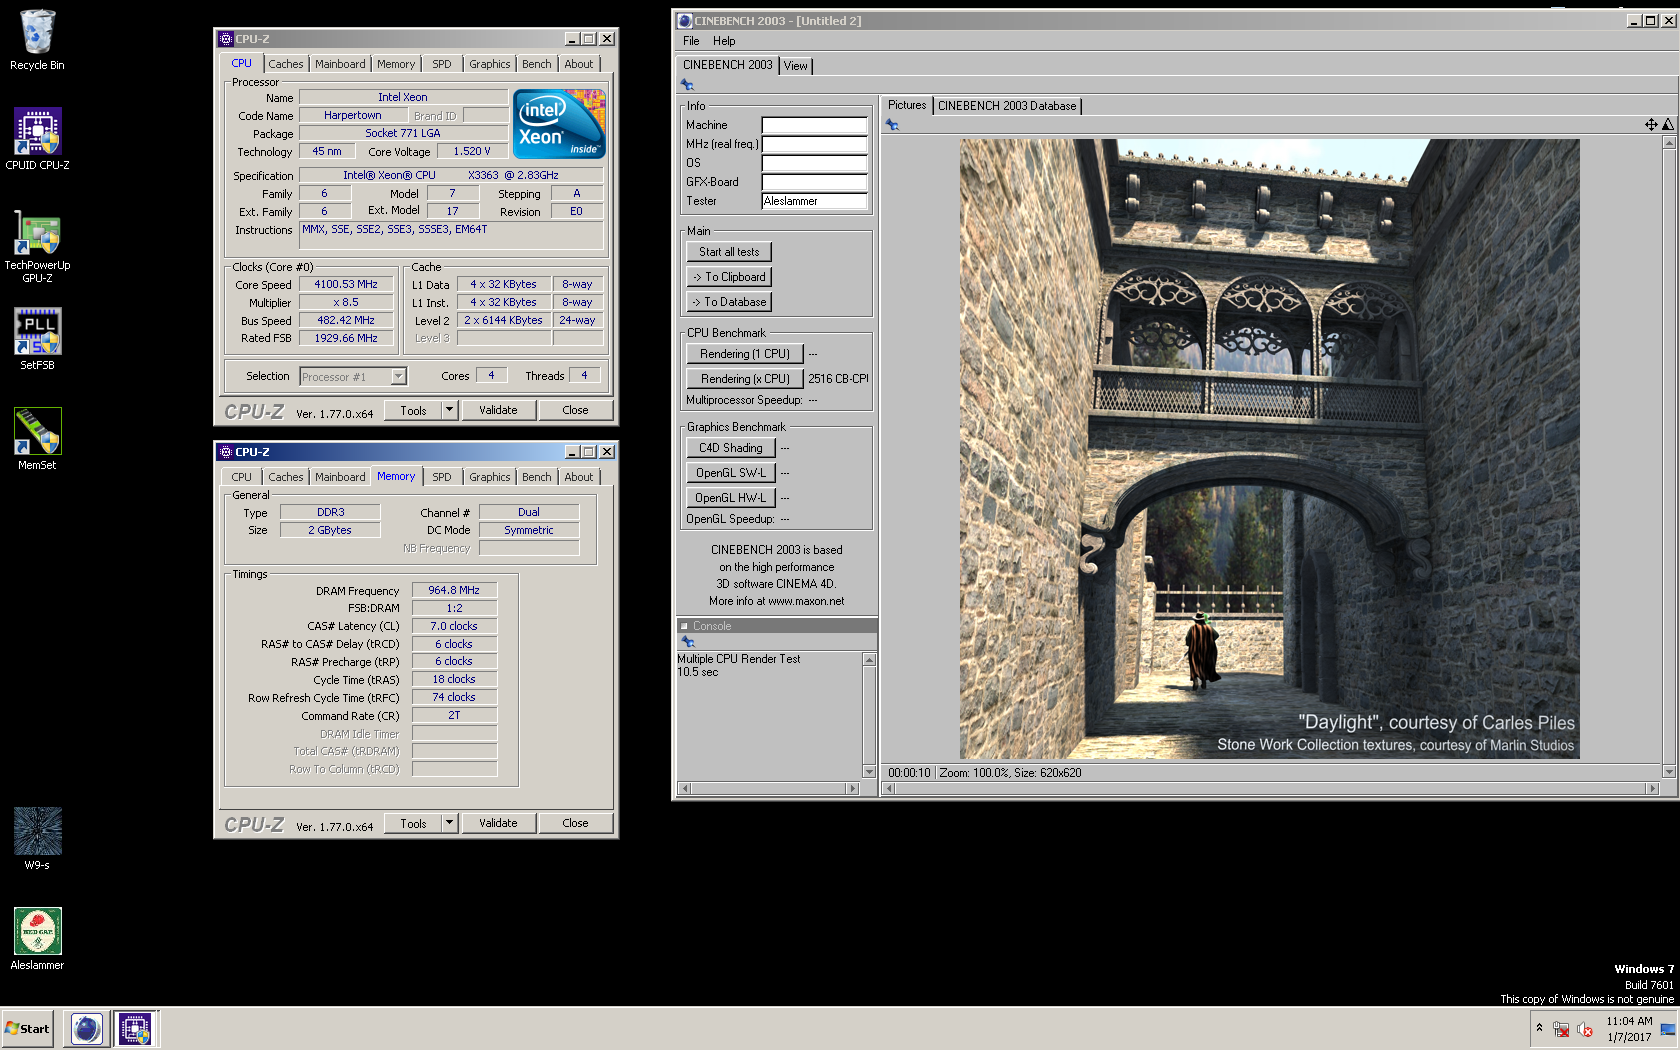1680x1050 pixels.
Task: Click the pin icon in Console panel
Action: [687, 642]
